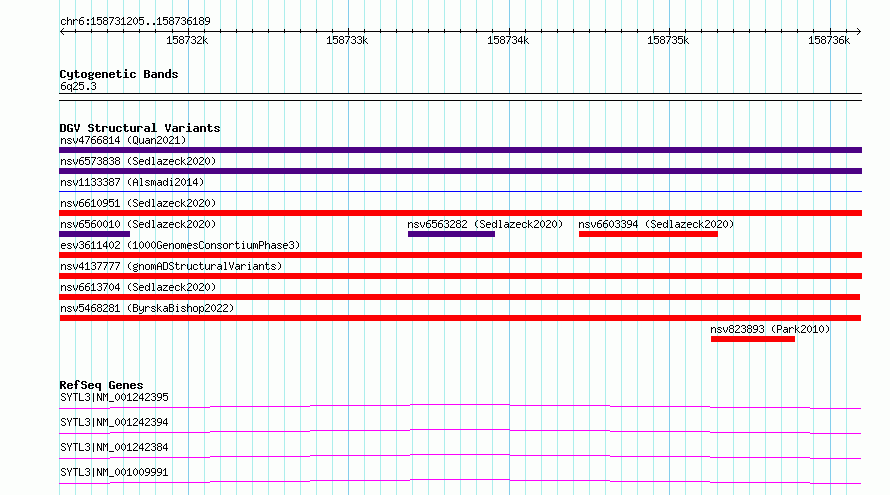The height and width of the screenshot is (495, 890).
Task: Open SYTL3|NM_001009991 gene label
Action: [114, 472]
